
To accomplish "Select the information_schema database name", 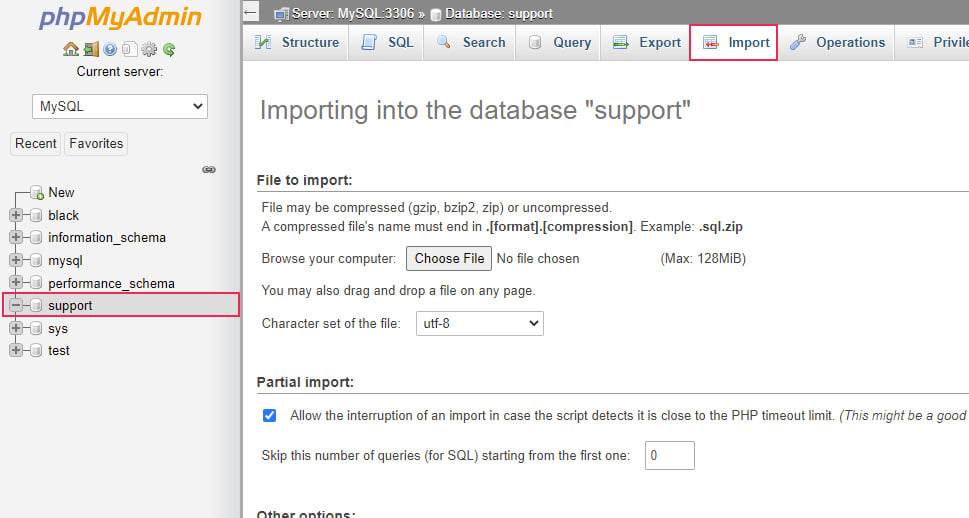I will (x=107, y=237).
